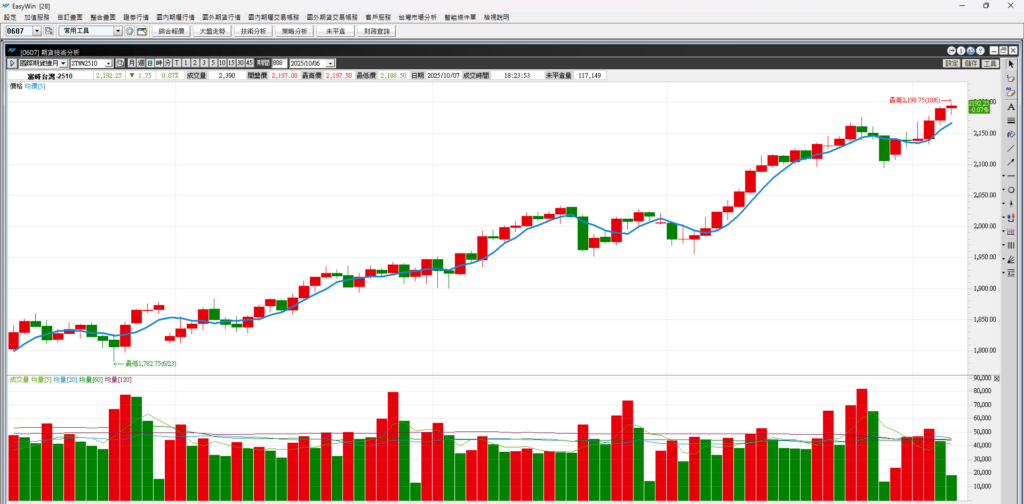Click the 未平倉 button
1024x504 pixels.
pos(335,31)
